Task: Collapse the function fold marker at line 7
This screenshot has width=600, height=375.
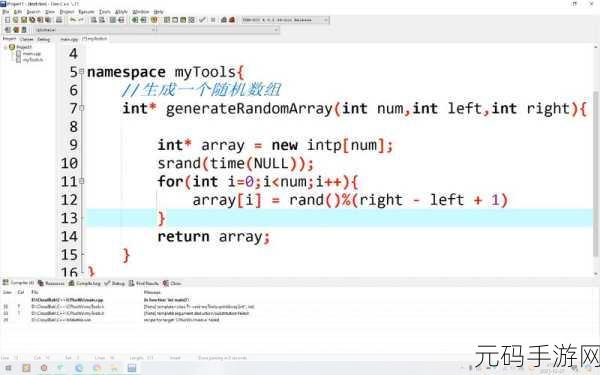Action: coord(82,108)
